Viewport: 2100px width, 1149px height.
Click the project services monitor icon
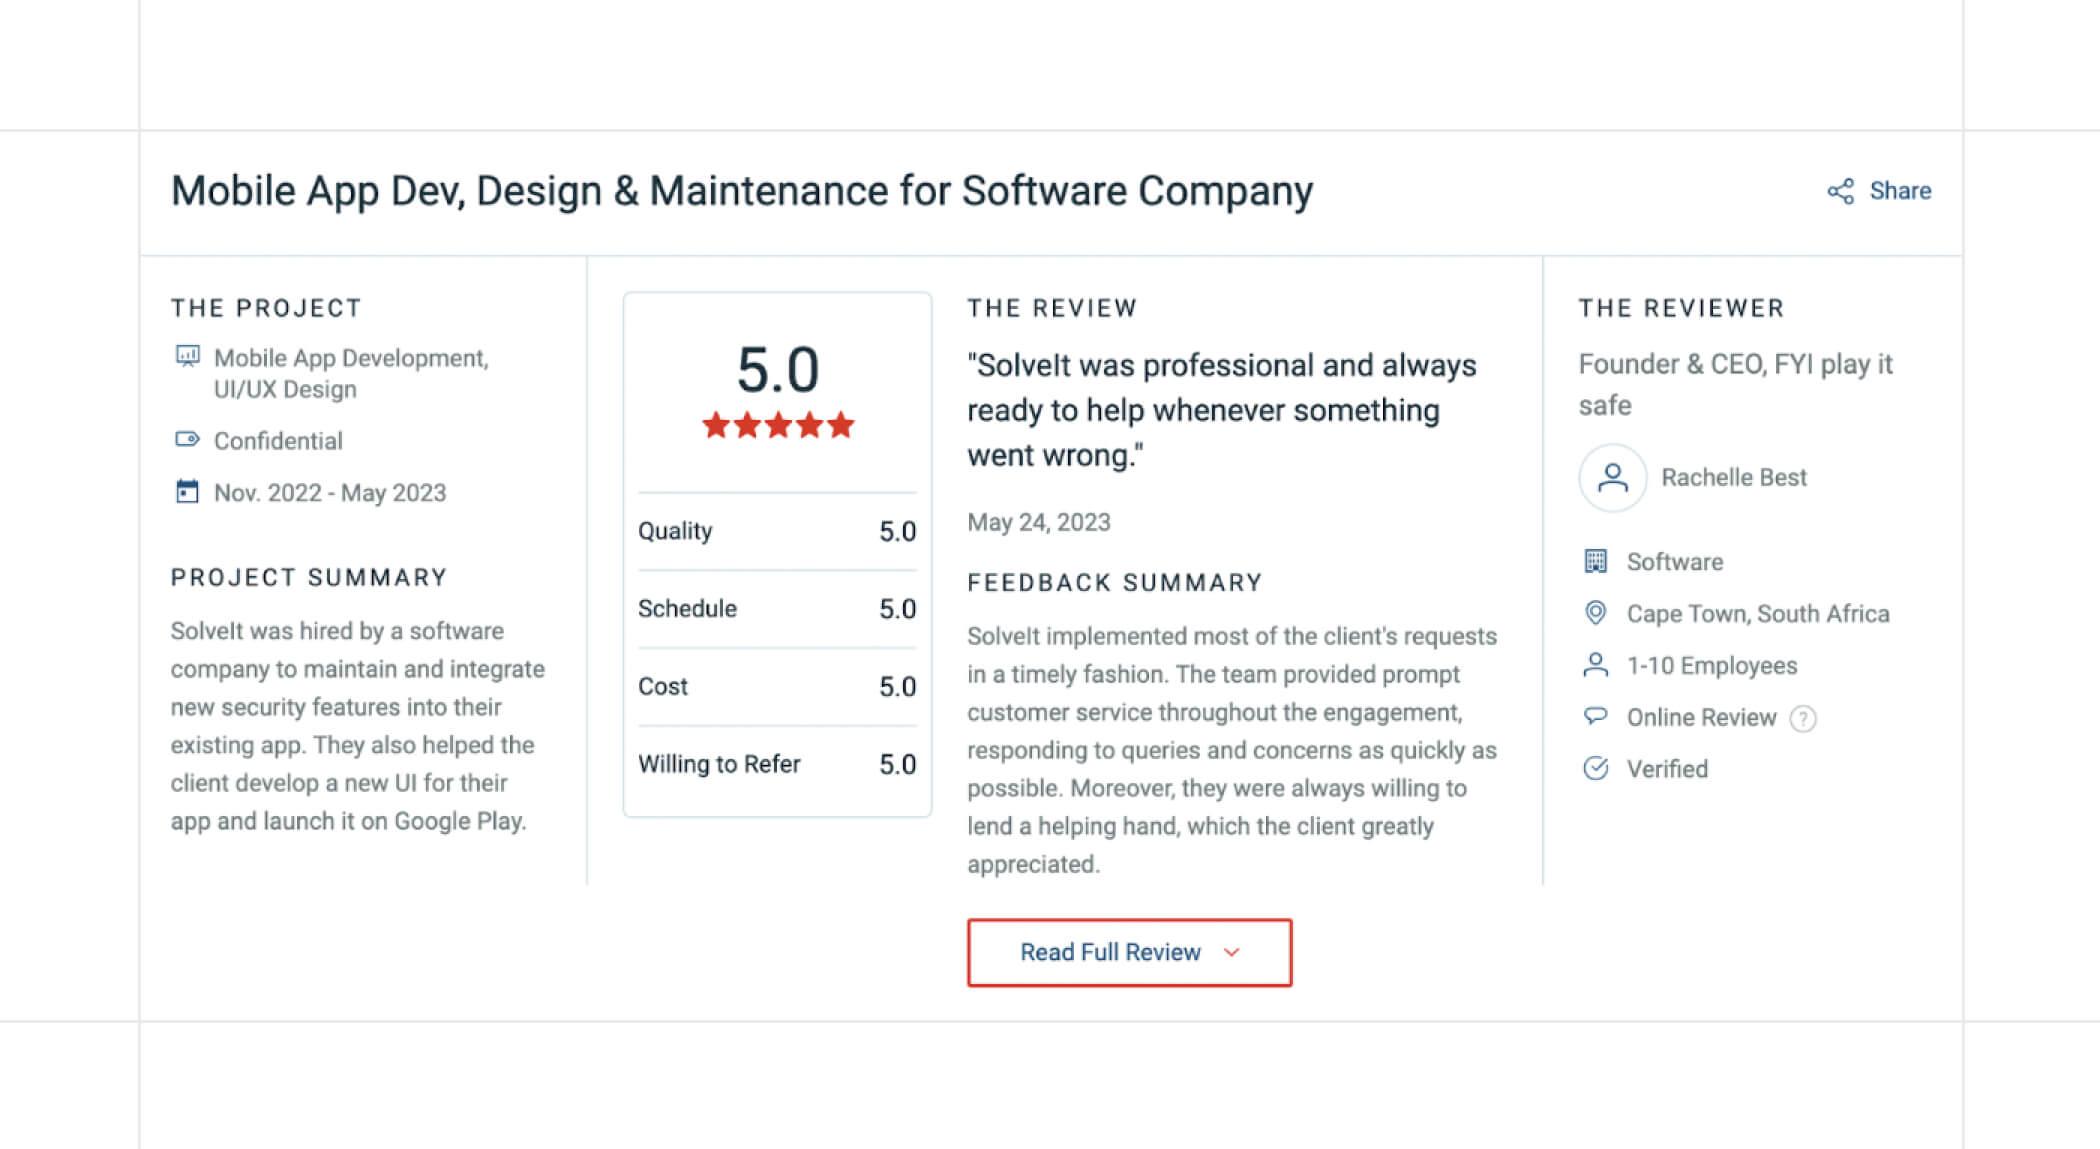click(x=187, y=357)
